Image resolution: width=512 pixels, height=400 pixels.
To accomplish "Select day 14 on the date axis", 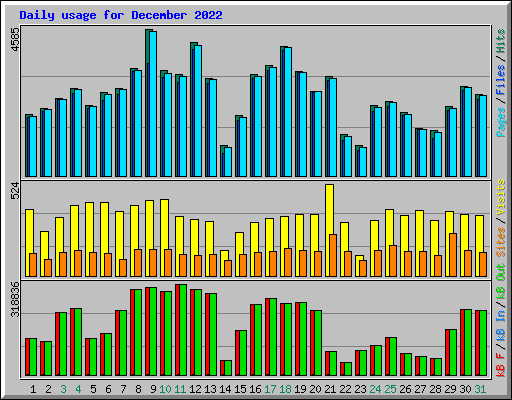I will (225, 389).
